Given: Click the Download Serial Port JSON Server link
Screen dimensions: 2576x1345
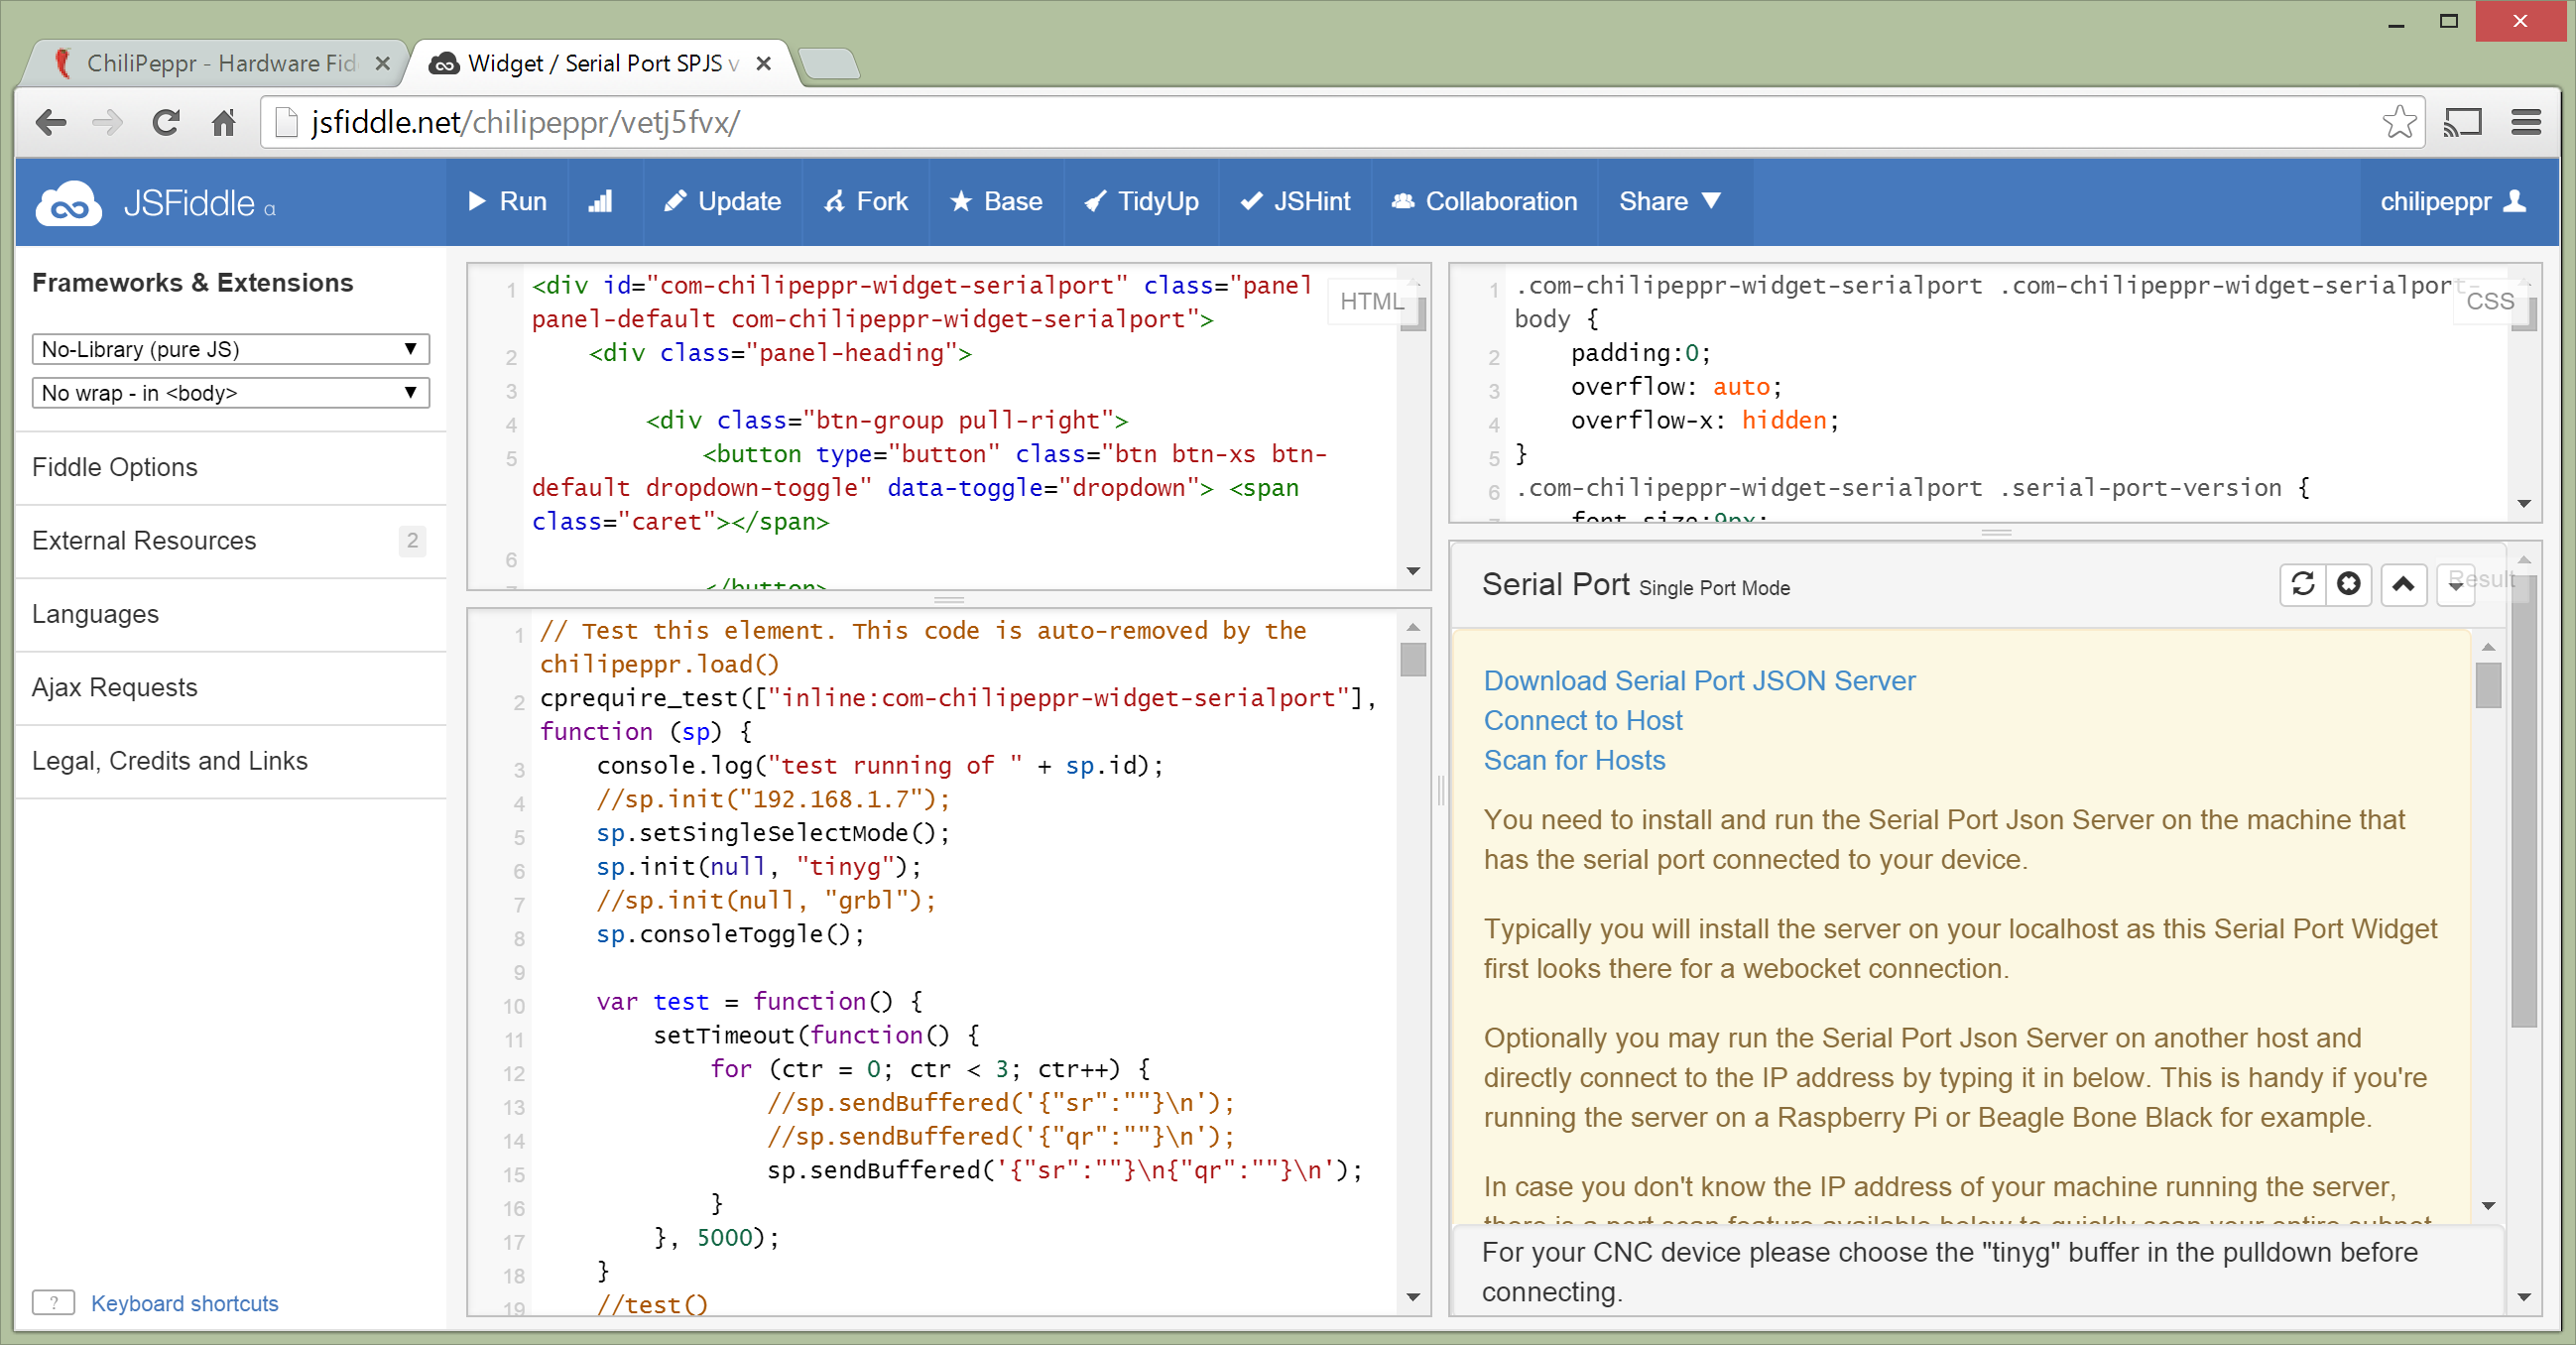Looking at the screenshot, I should click(x=1698, y=681).
